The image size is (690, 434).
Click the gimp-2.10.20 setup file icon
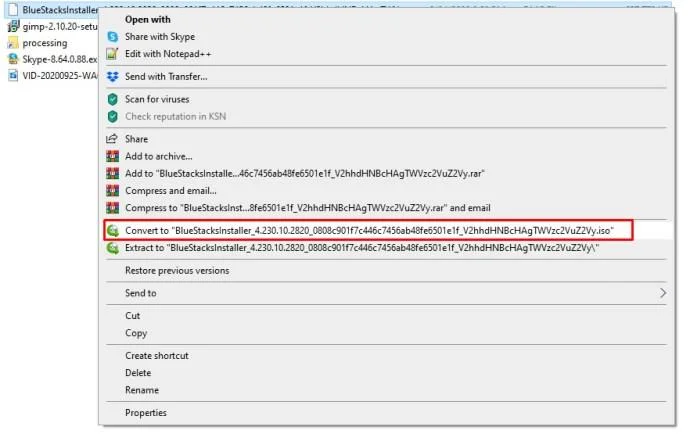coord(13,26)
